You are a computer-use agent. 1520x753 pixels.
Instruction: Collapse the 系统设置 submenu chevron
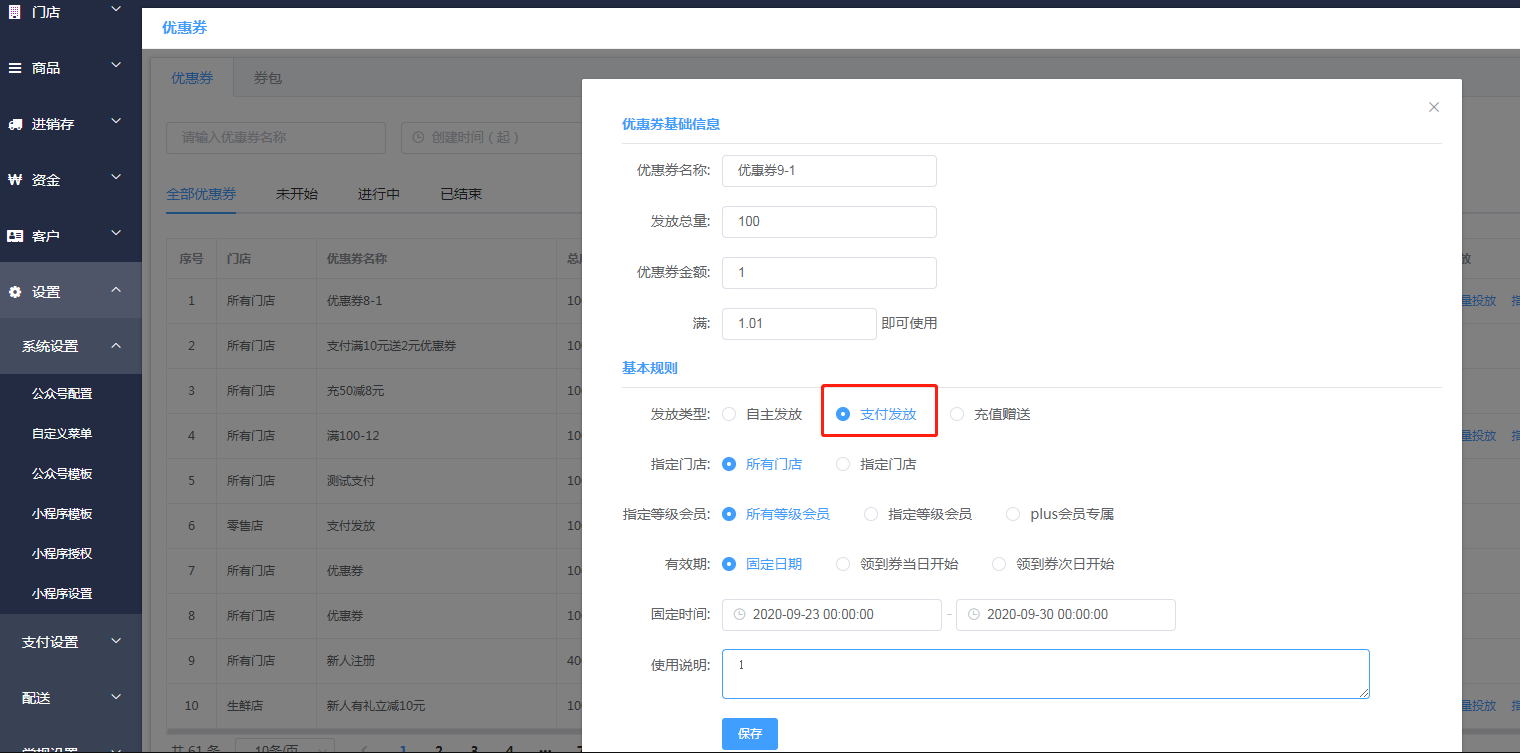pos(116,346)
